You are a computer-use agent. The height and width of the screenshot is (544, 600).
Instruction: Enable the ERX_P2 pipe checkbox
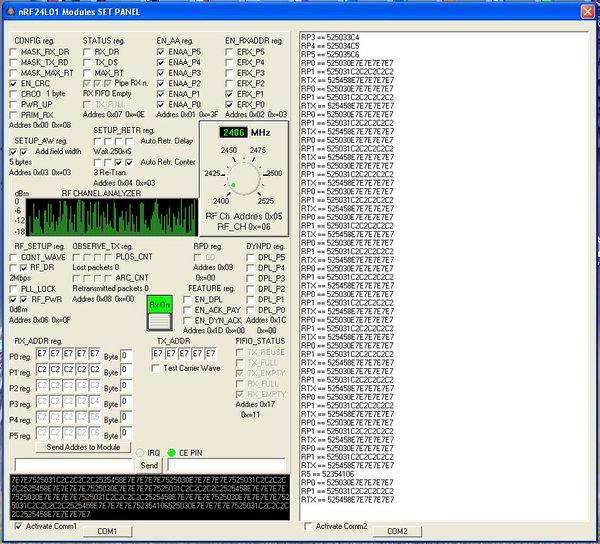[x=229, y=83]
